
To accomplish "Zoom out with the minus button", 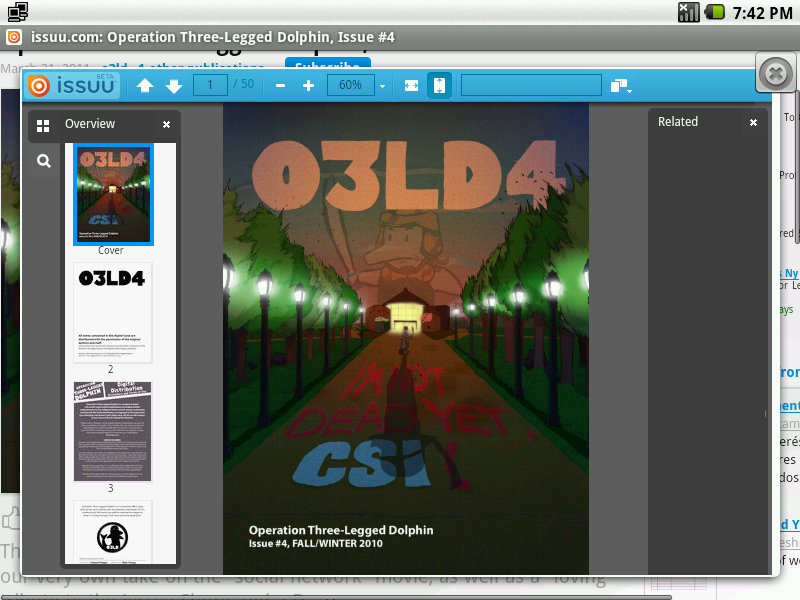I will (x=280, y=85).
